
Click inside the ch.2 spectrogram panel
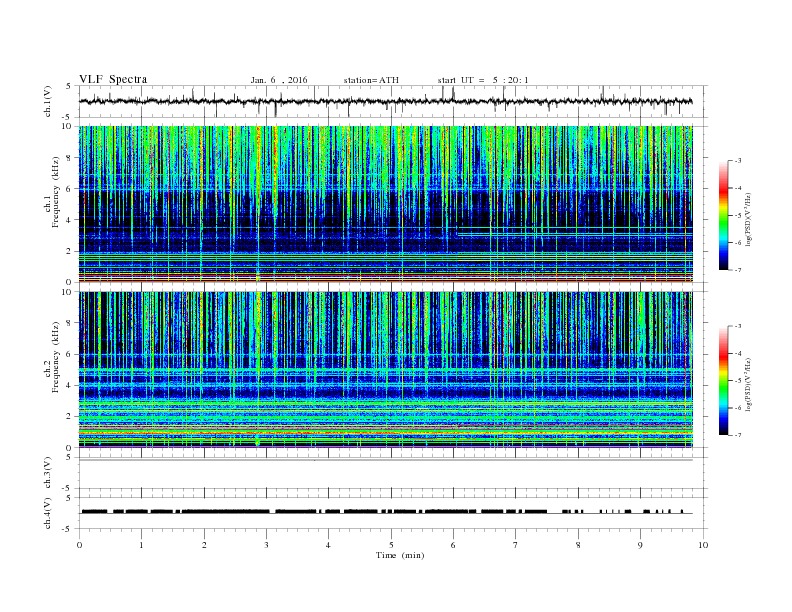[385, 369]
